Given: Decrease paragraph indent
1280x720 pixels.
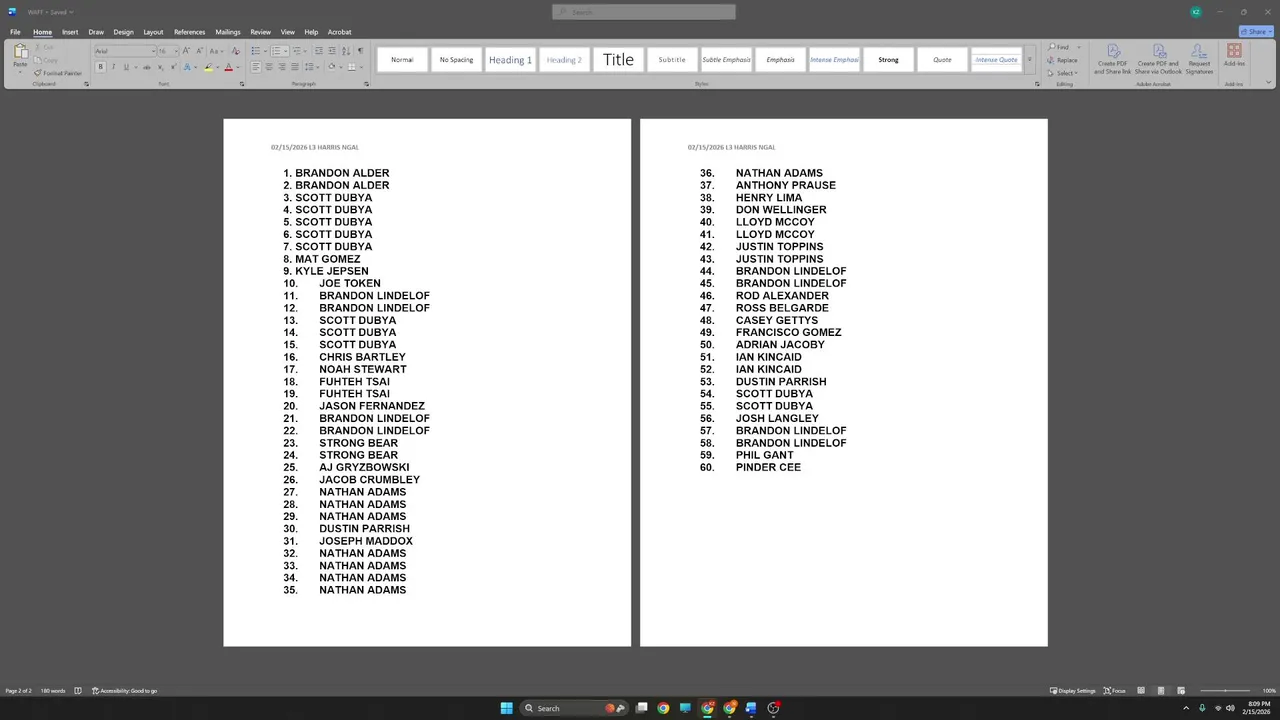Looking at the screenshot, I should (319, 51).
